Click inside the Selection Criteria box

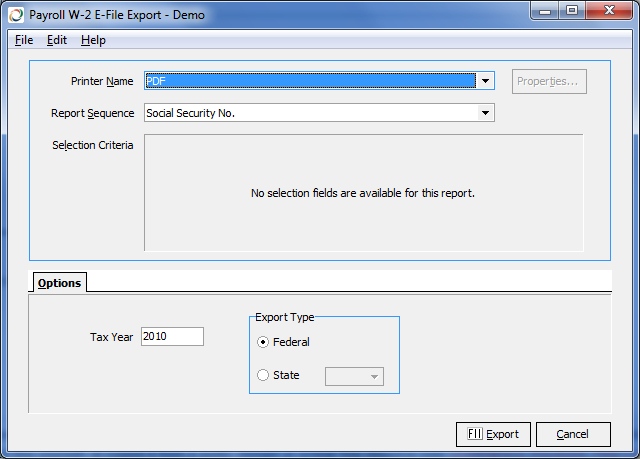coord(362,193)
